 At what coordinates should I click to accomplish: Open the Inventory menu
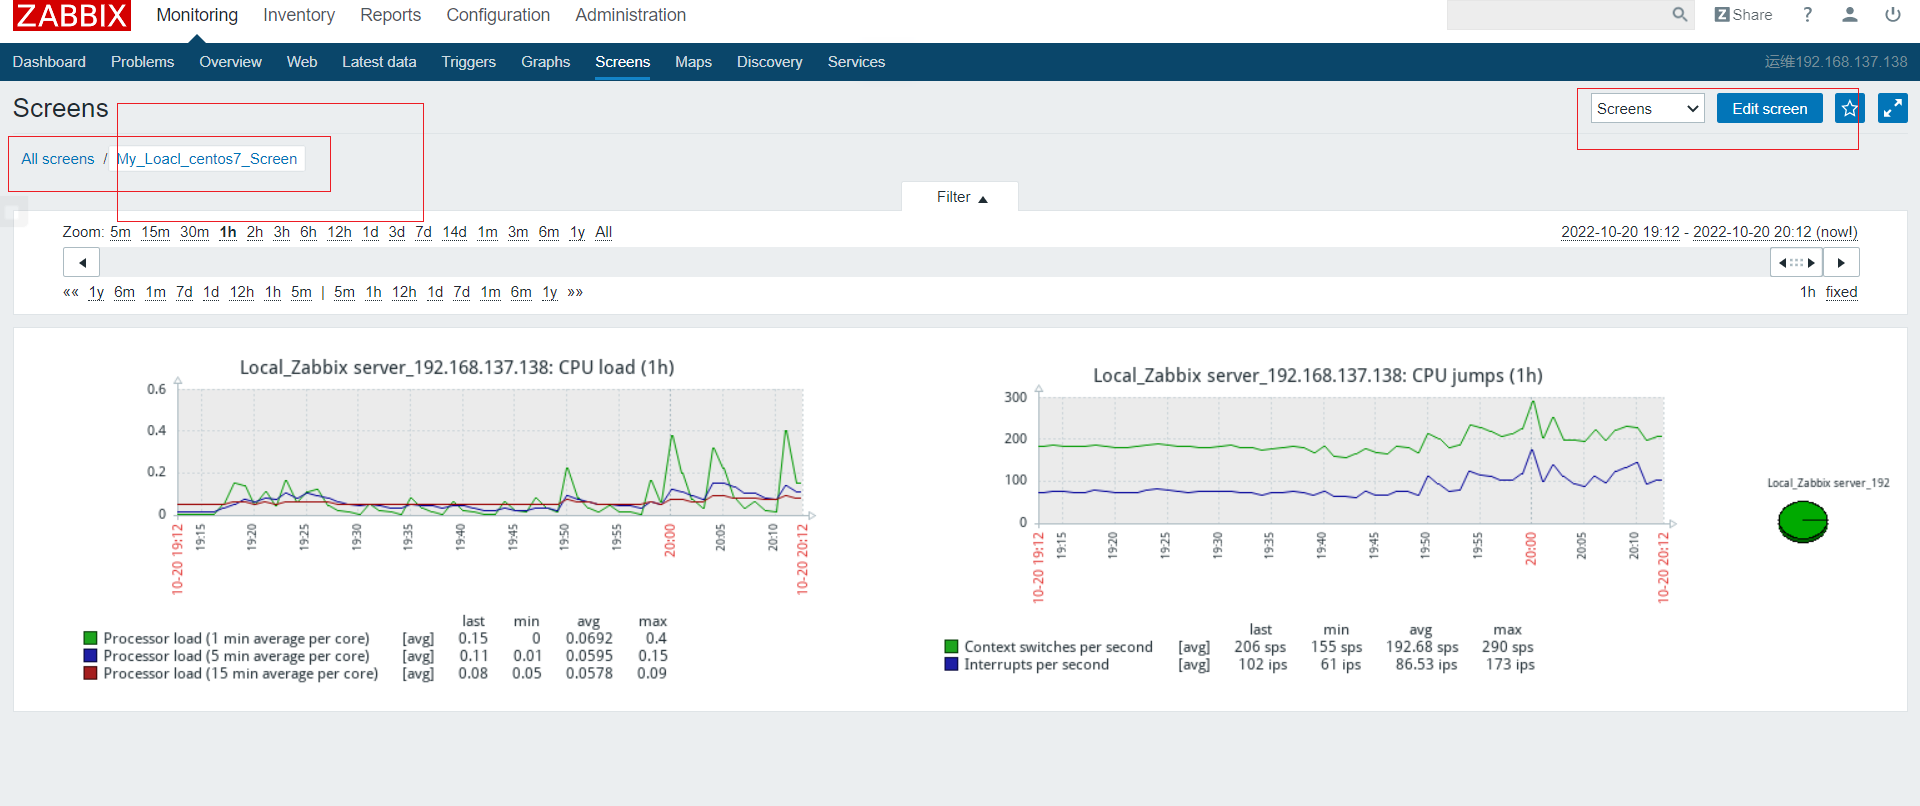click(299, 15)
